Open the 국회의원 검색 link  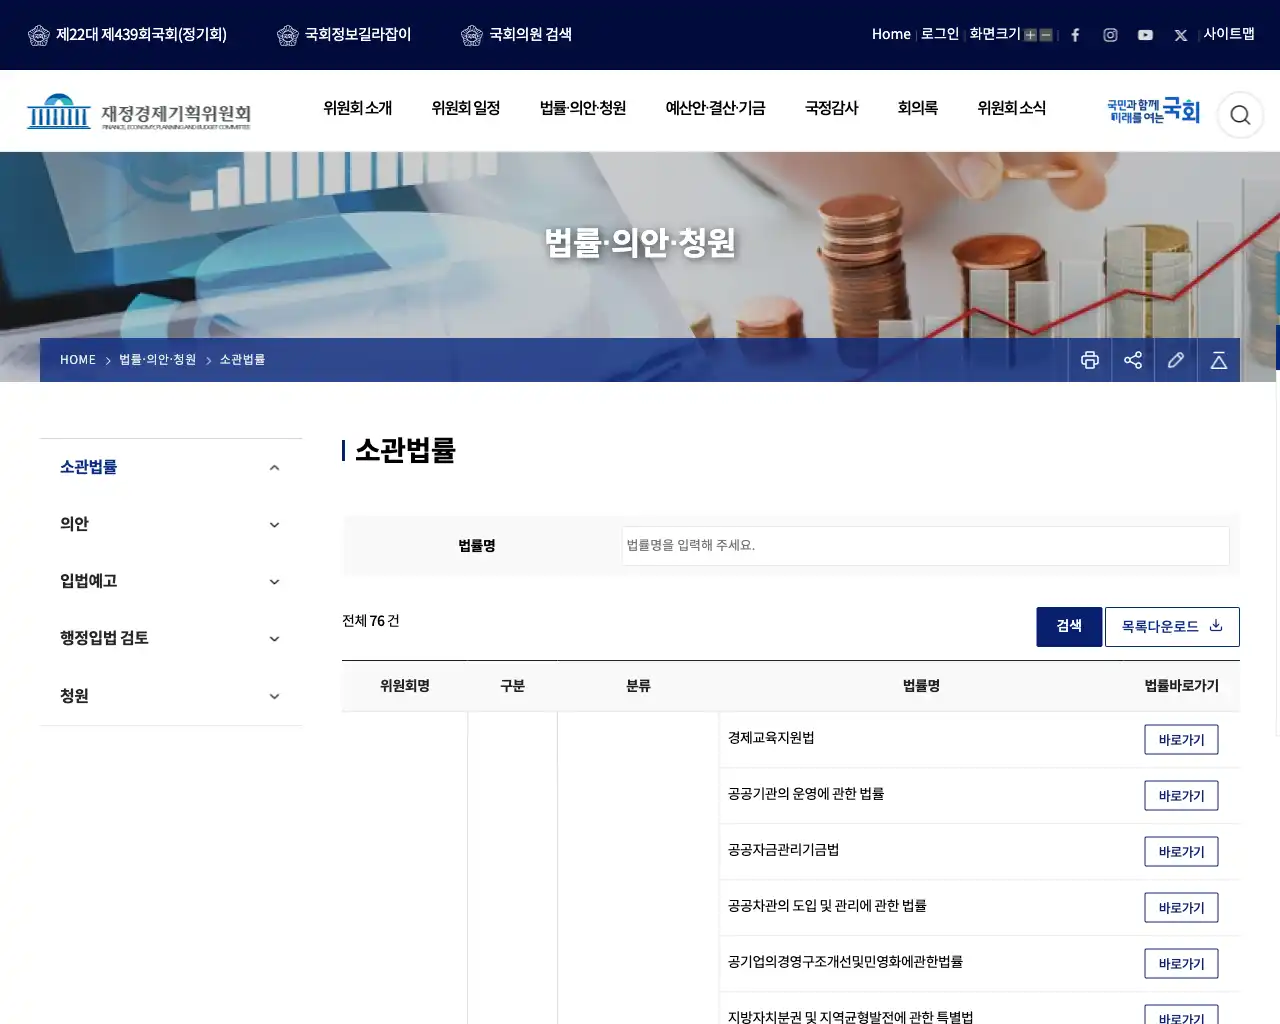[517, 35]
